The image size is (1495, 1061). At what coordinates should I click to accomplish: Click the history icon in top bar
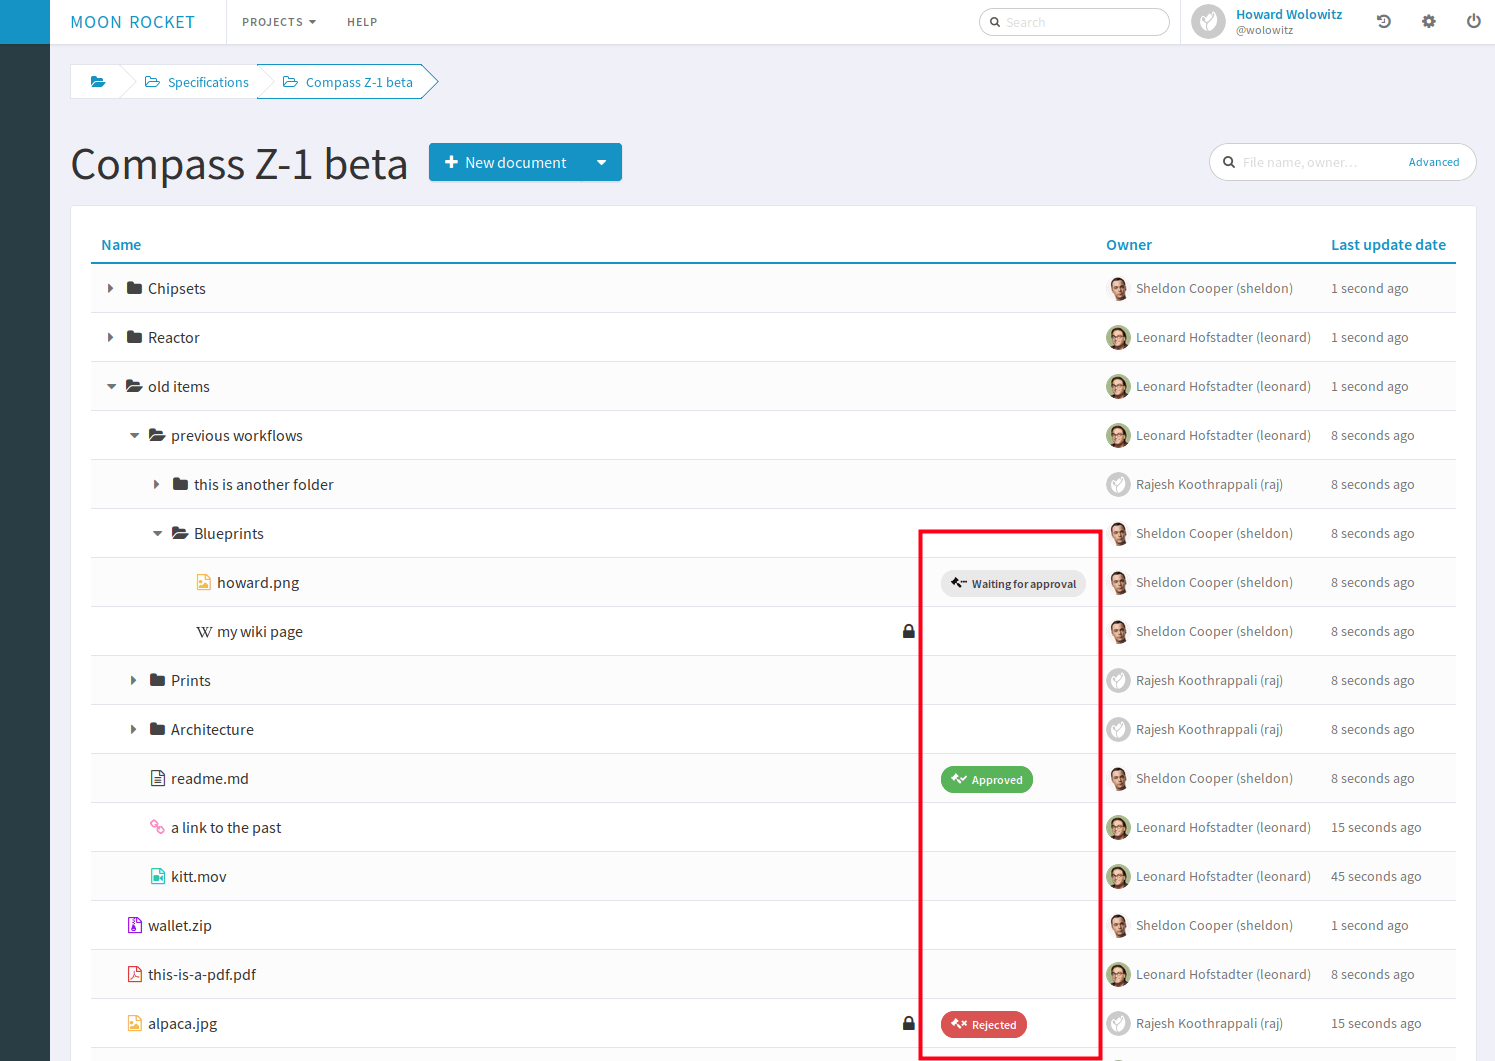(x=1384, y=21)
